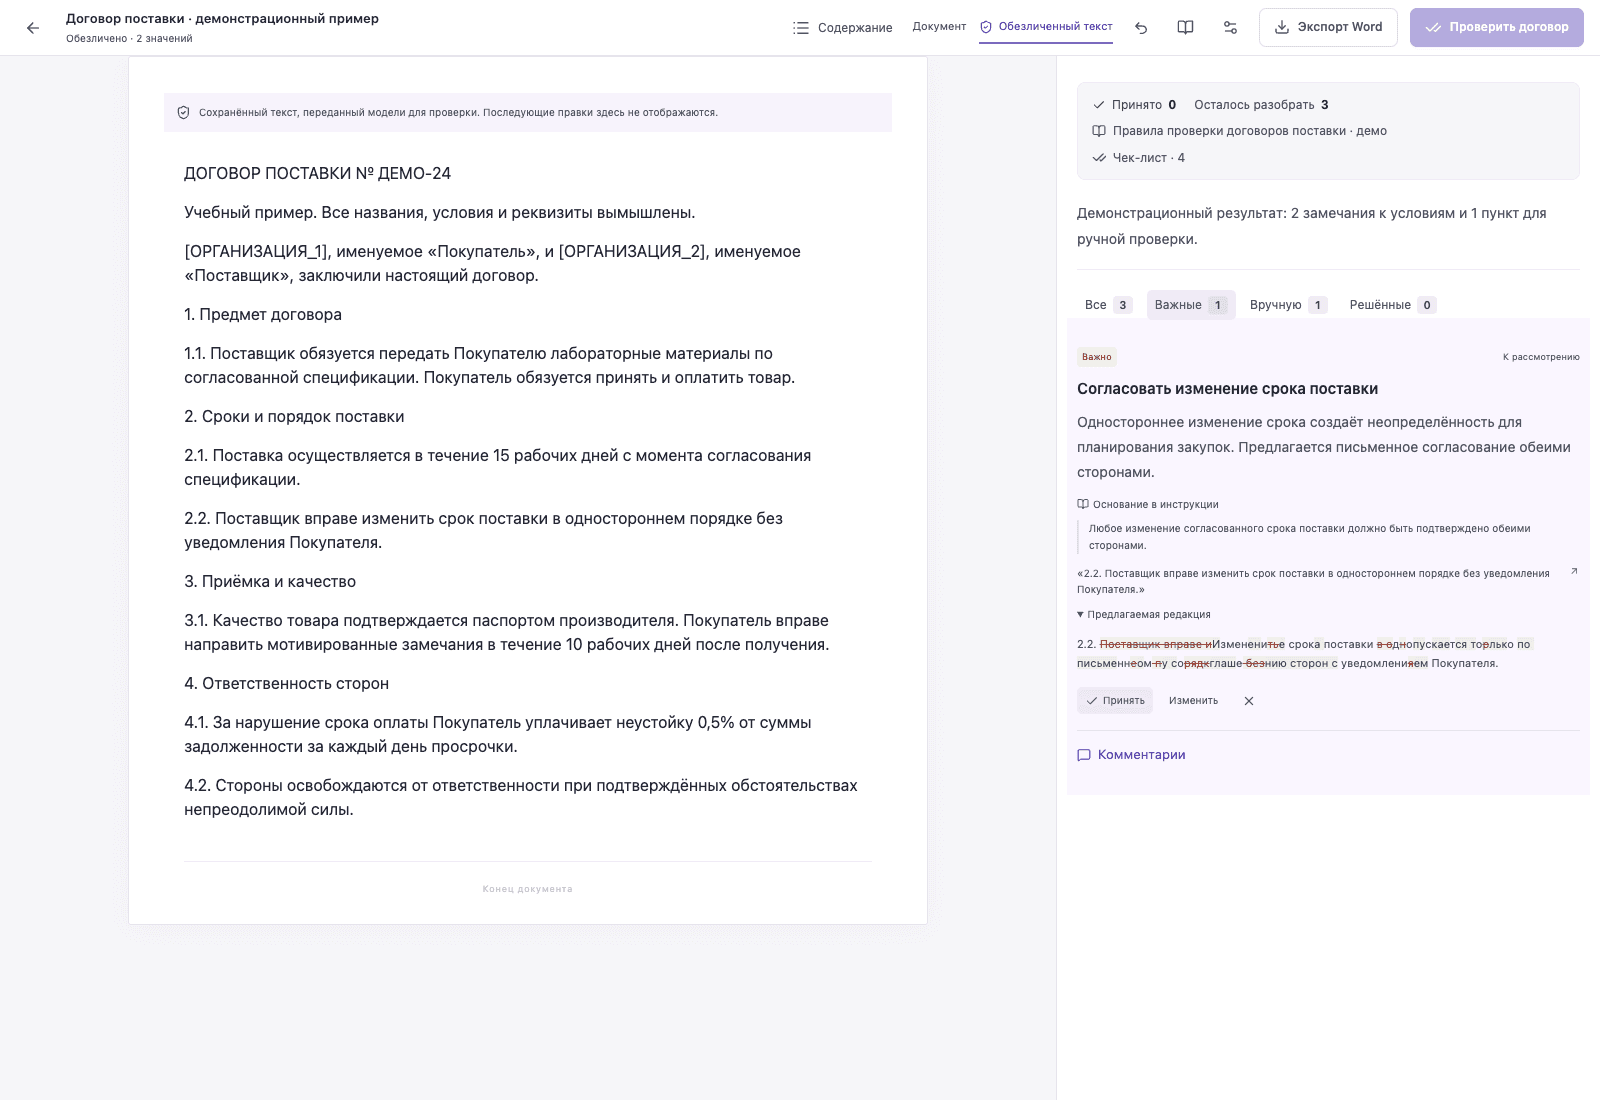The height and width of the screenshot is (1100, 1600).
Task: Open the Комментарии section
Action: [x=1131, y=755]
